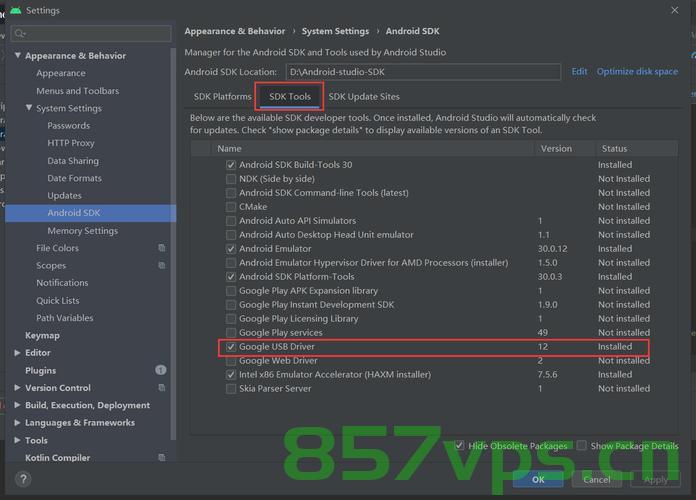This screenshot has height=500, width=696.
Task: Sort table by Status column header
Action: (x=637, y=149)
